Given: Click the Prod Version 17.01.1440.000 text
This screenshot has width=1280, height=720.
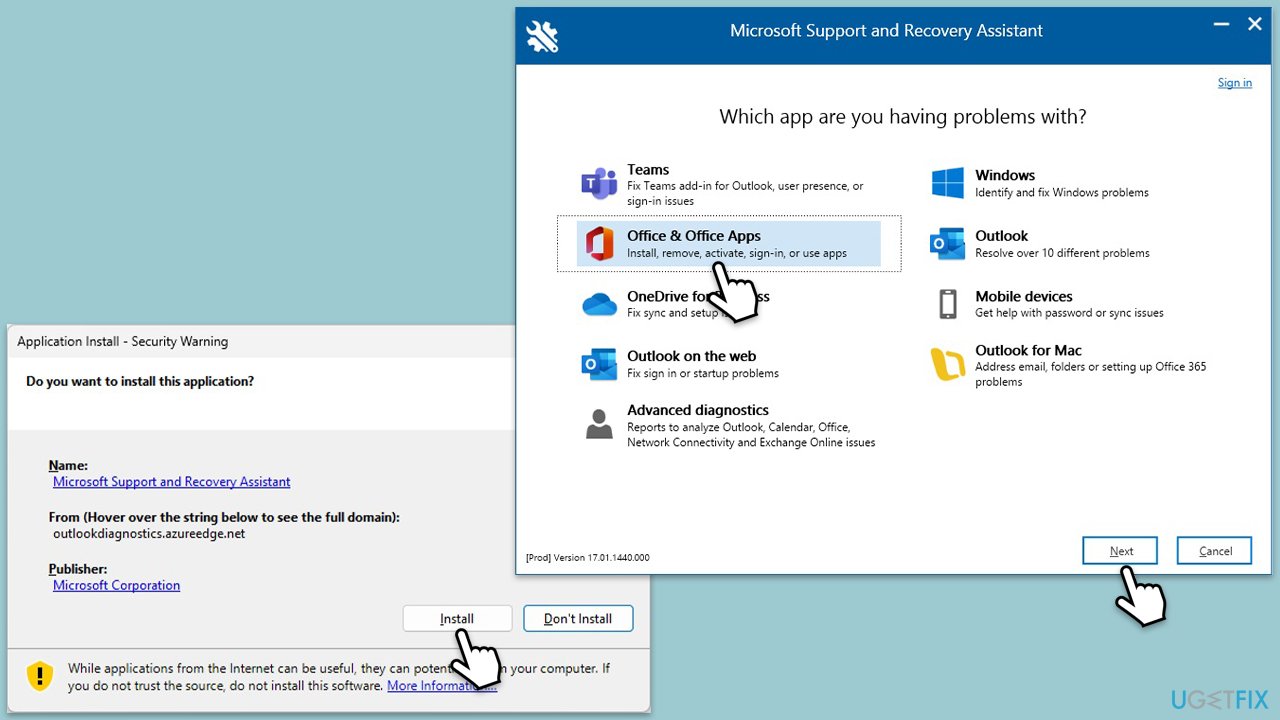Looking at the screenshot, I should (587, 558).
